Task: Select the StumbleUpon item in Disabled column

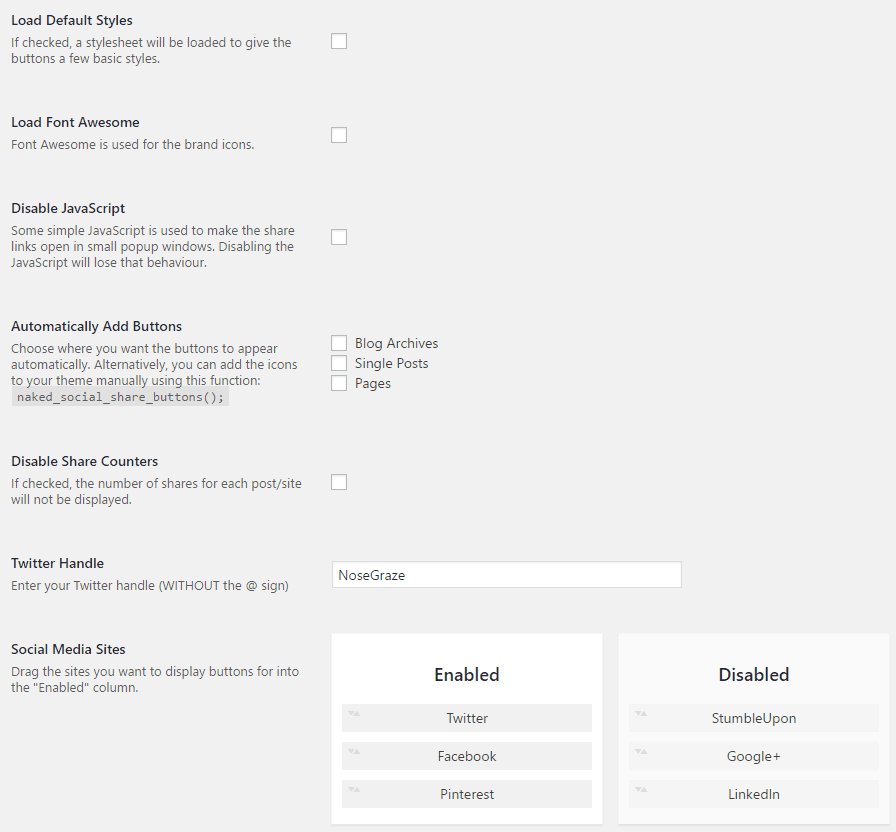Action: coord(754,718)
